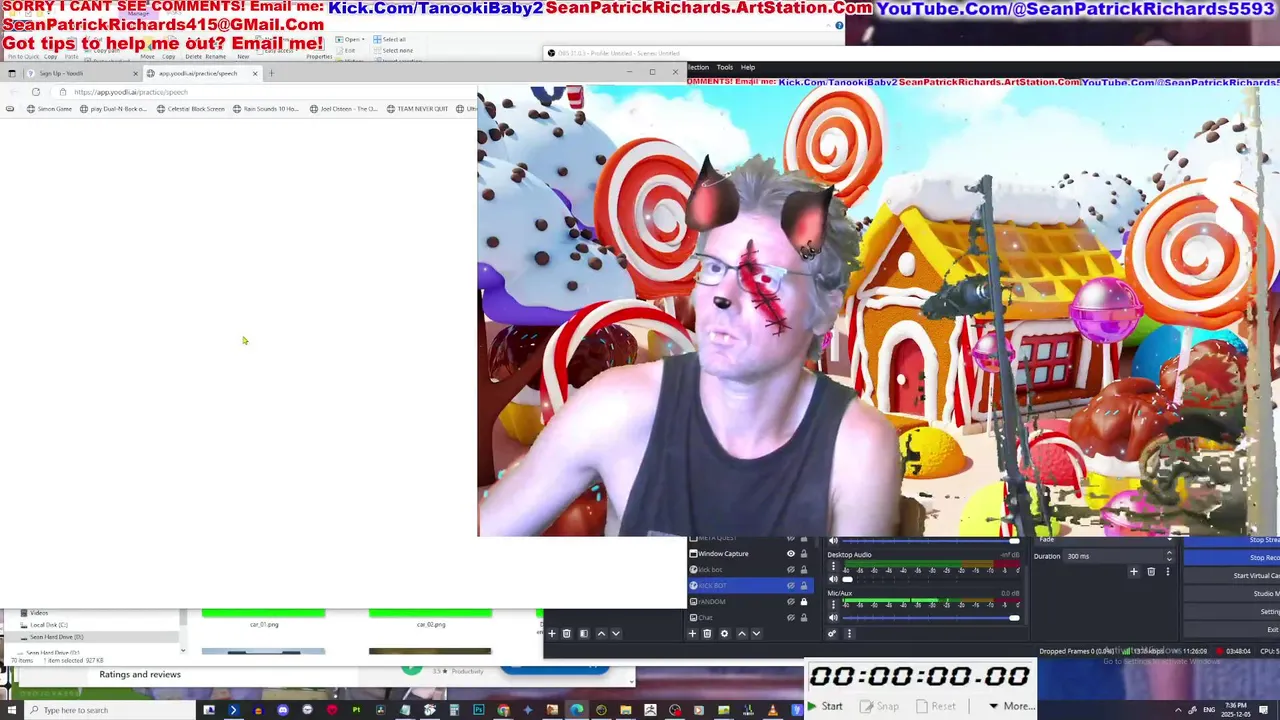The height and width of the screenshot is (720, 1280).
Task: Toggle visibility of selected KICK BOT source
Action: [790, 586]
